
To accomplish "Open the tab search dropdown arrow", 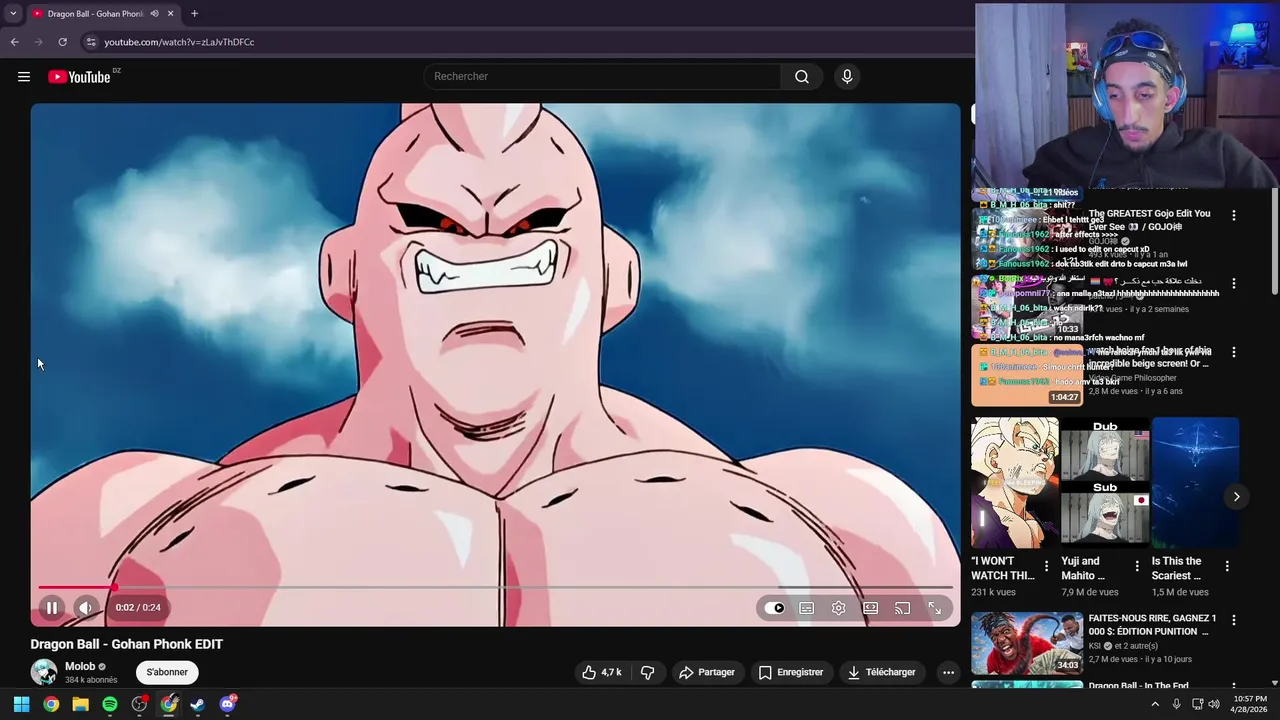I will tap(13, 14).
